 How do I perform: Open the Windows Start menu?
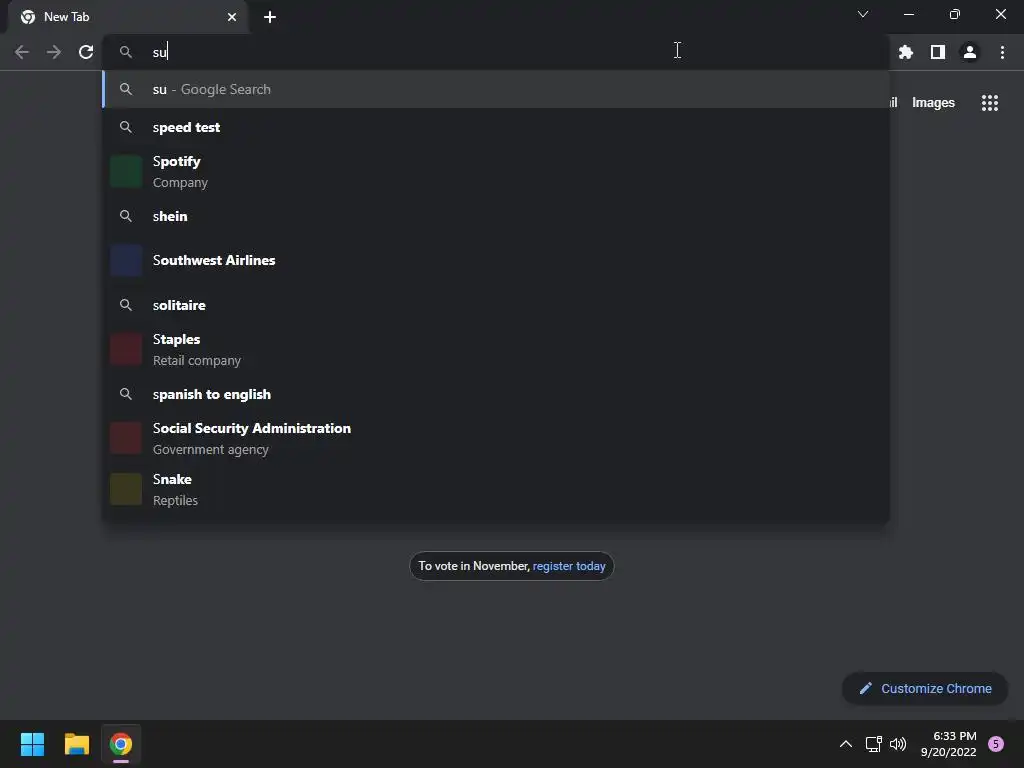click(32, 744)
